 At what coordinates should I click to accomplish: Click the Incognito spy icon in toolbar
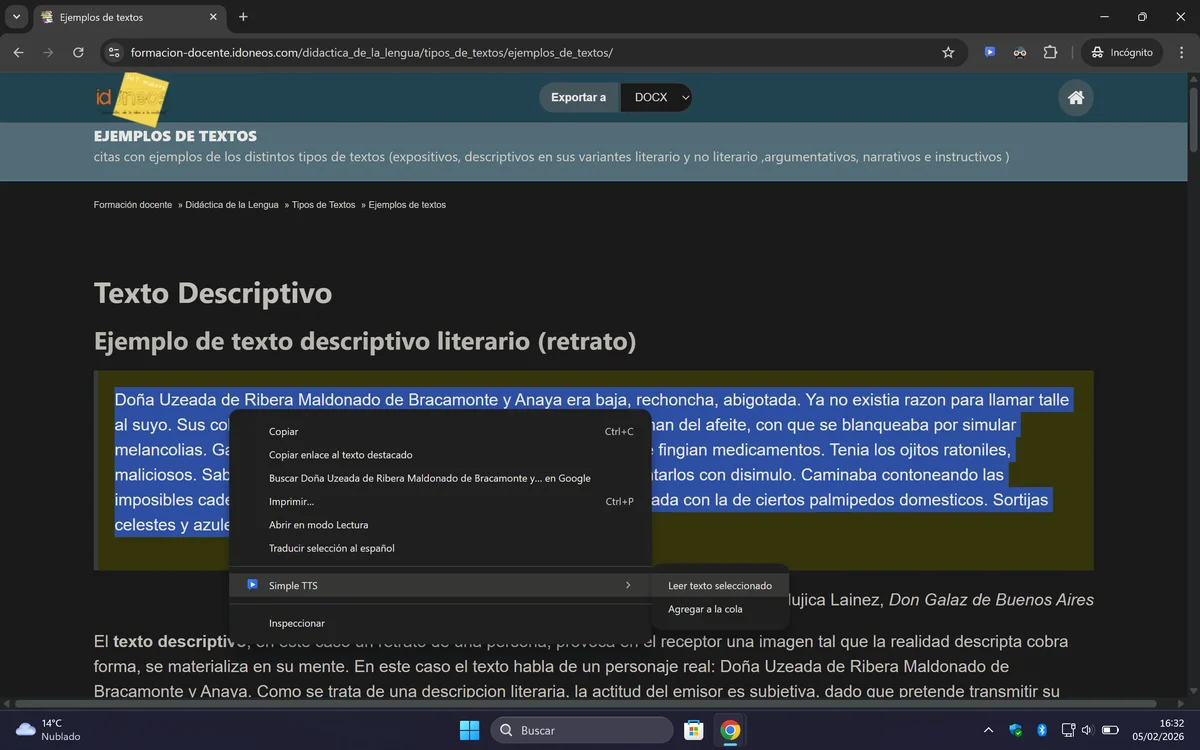(1099, 52)
